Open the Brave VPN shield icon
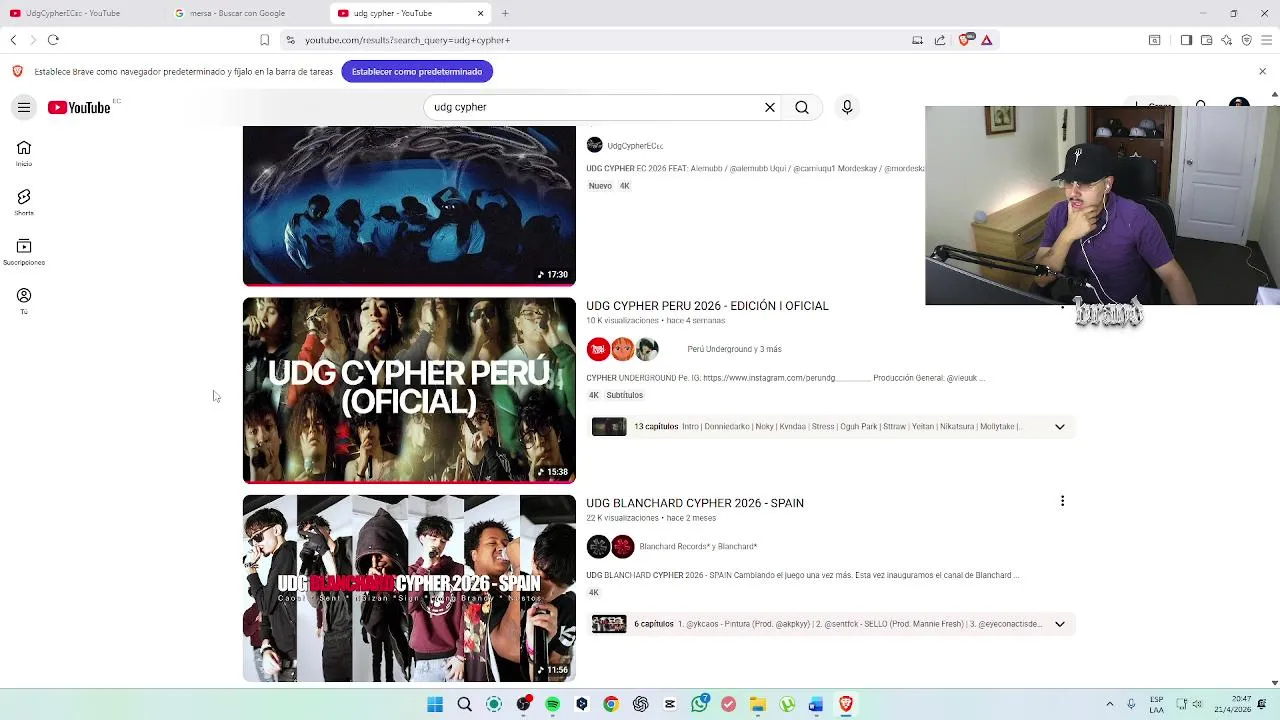The height and width of the screenshot is (720, 1280). coord(1247,40)
